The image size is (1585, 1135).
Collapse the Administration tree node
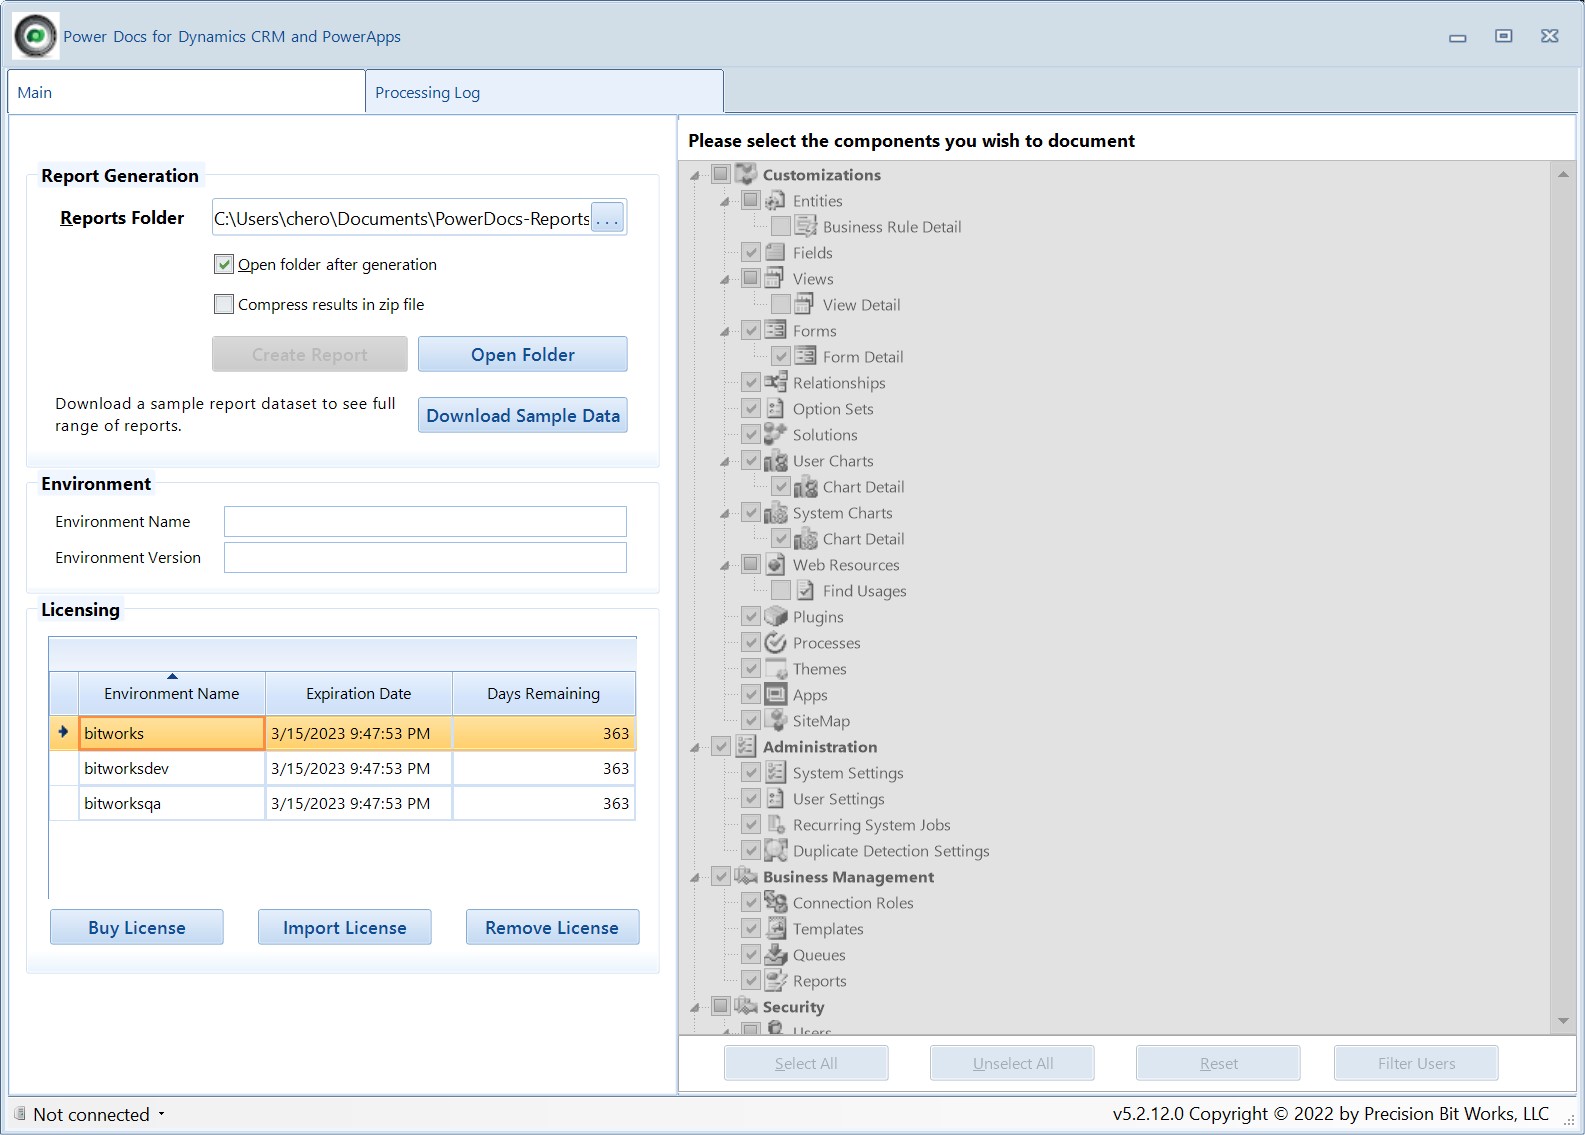point(694,747)
